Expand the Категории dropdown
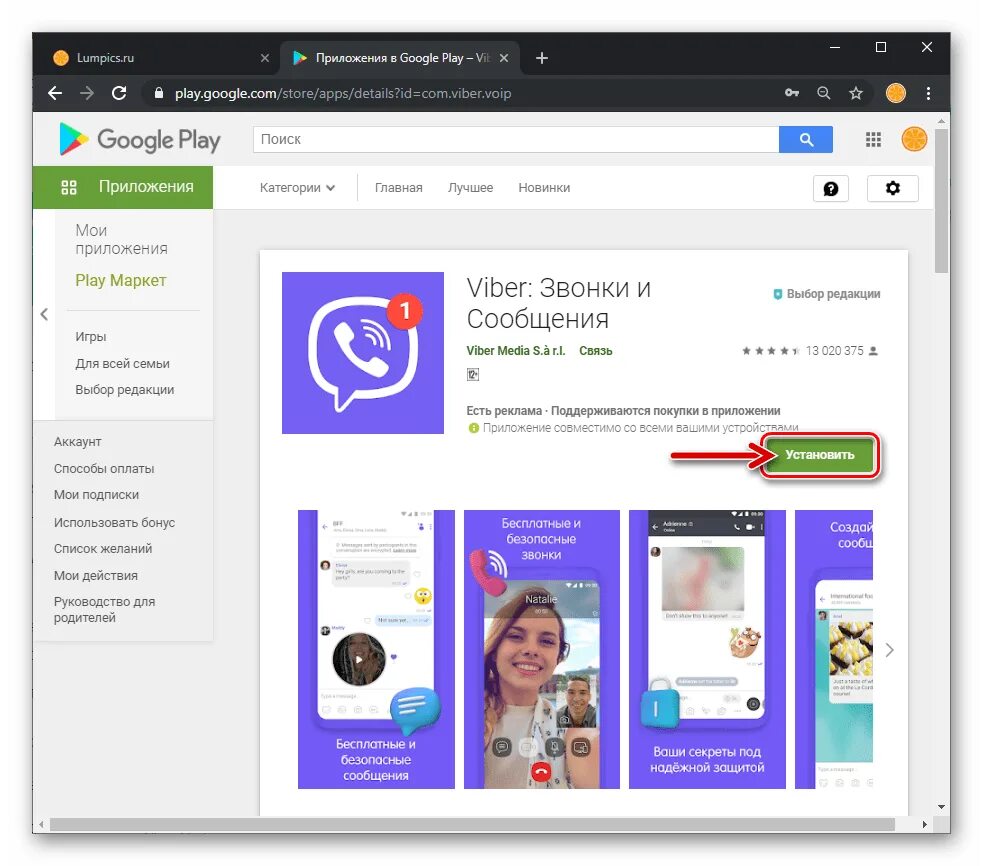Screen dimensions: 983x866 (x=297, y=187)
